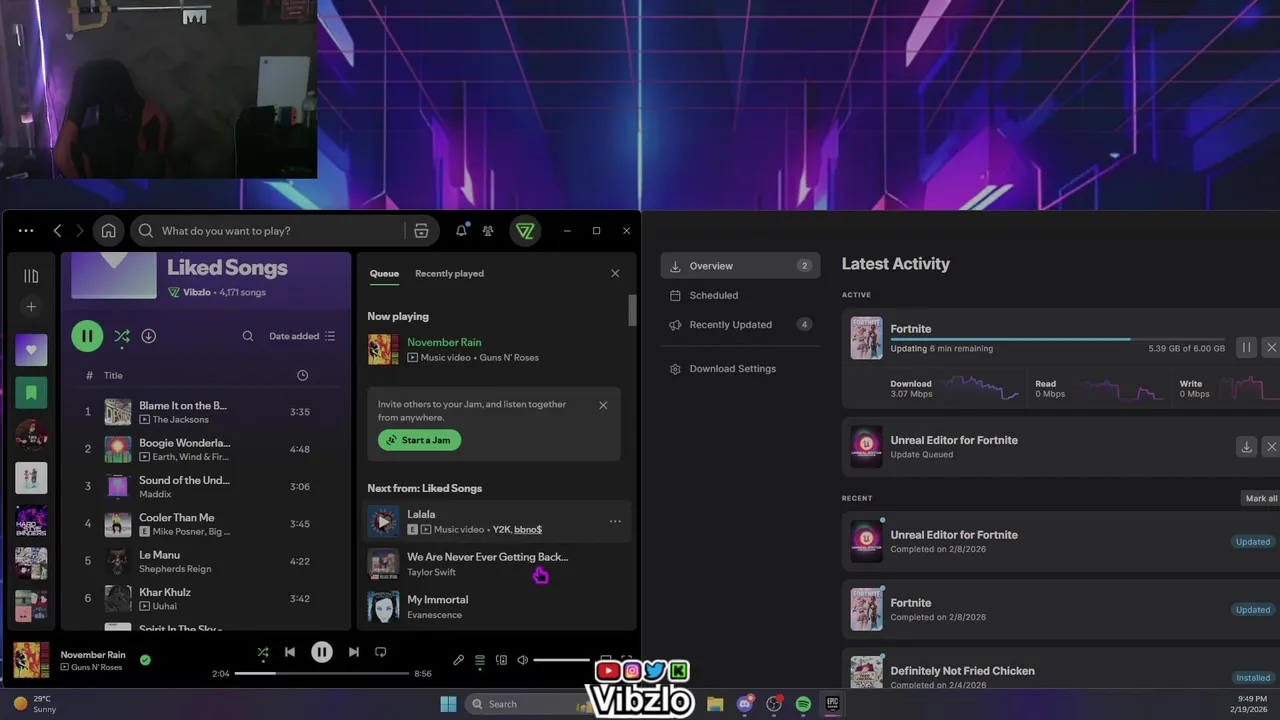Image resolution: width=1280 pixels, height=720 pixels.
Task: Adjust the Spotify volume slider
Action: coord(561,660)
